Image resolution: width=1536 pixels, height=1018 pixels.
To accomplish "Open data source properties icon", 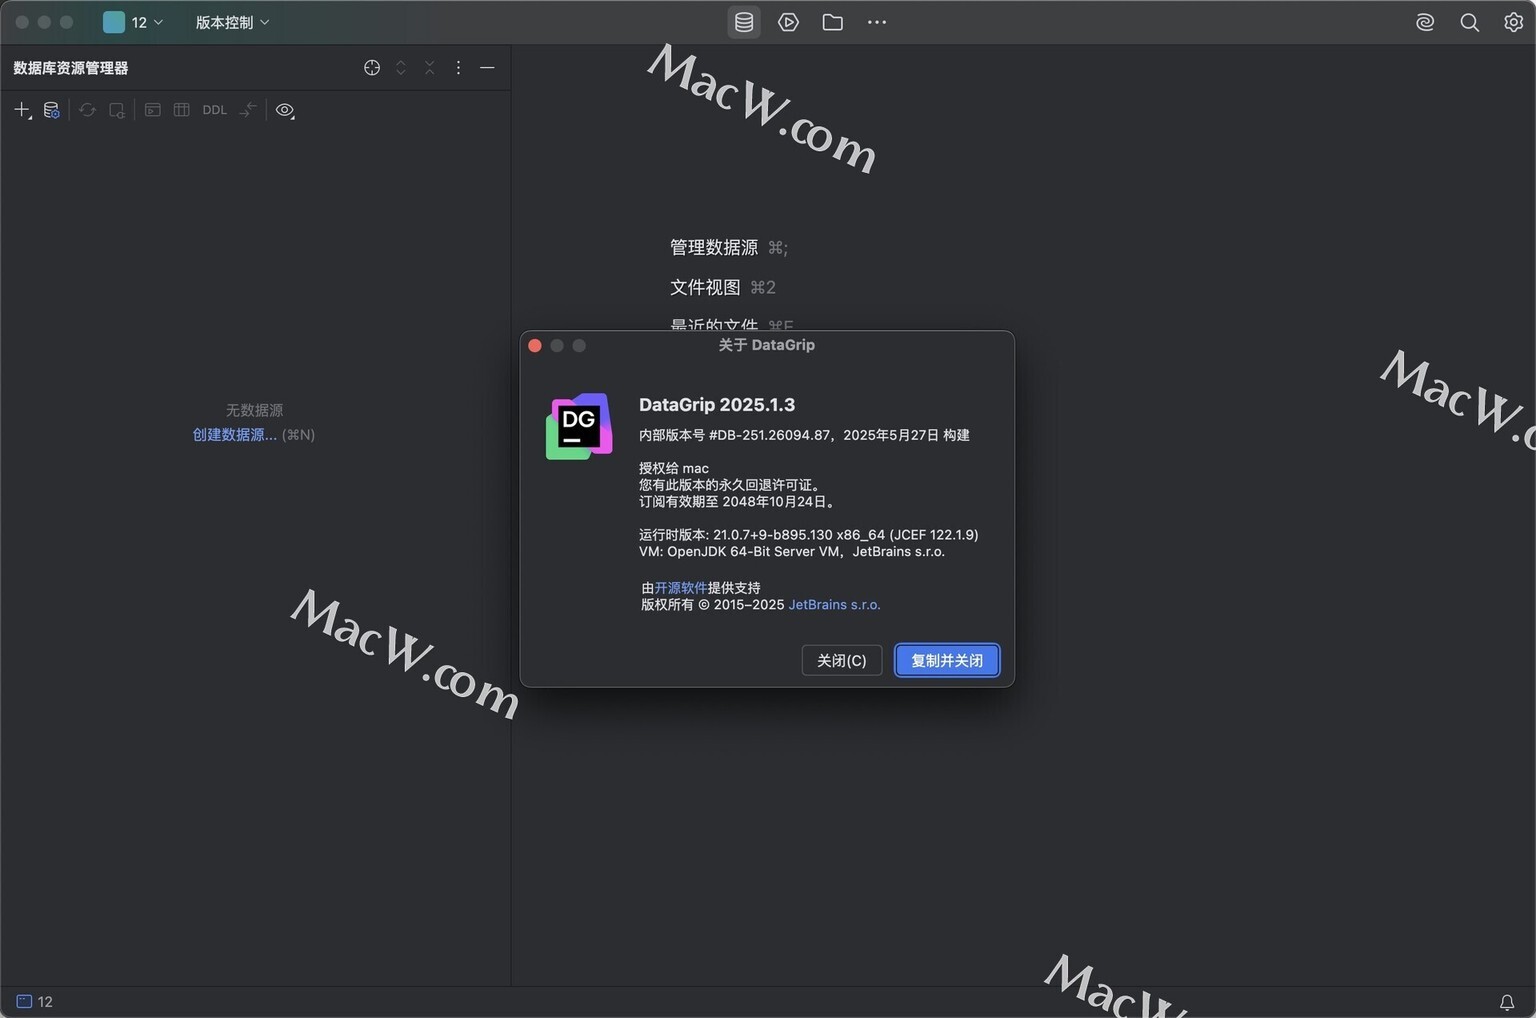I will (x=52, y=110).
